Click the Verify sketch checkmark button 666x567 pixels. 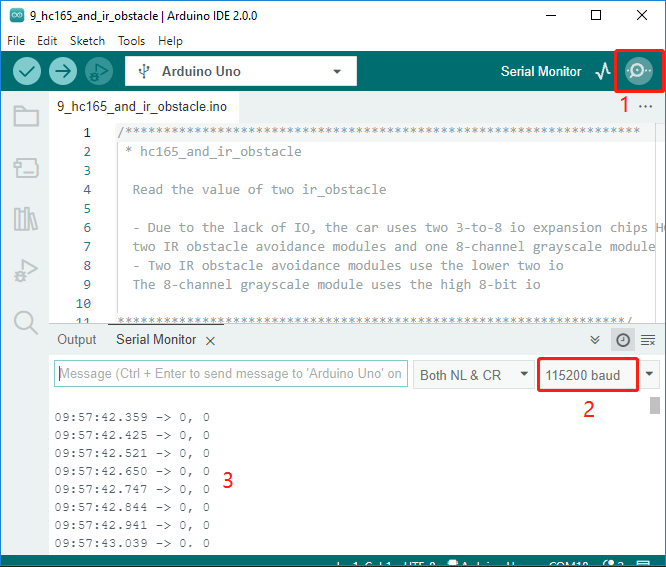pyautogui.click(x=27, y=71)
